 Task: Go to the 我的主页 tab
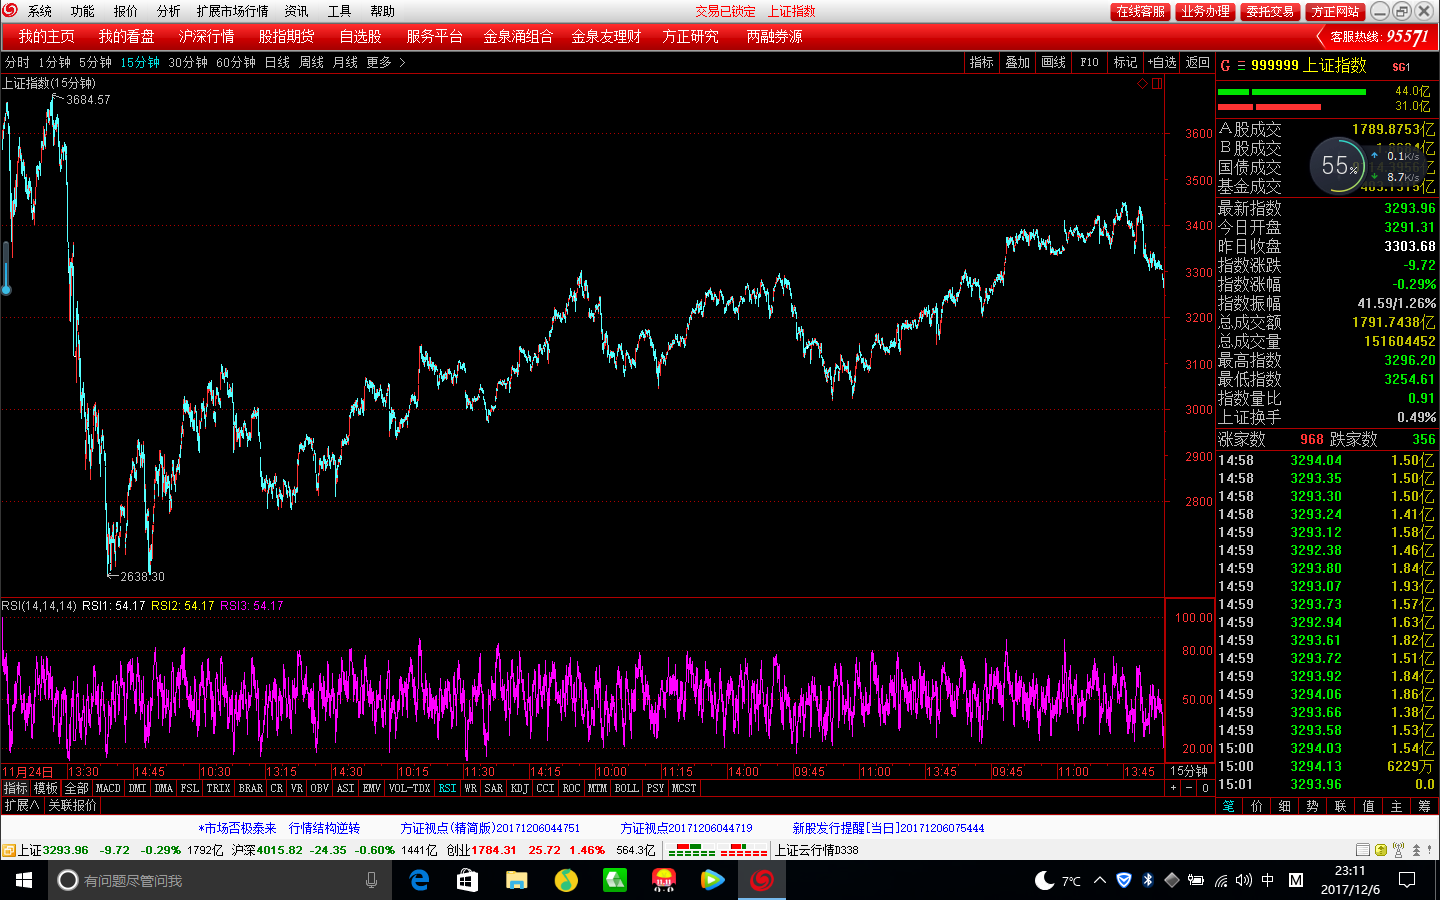46,36
